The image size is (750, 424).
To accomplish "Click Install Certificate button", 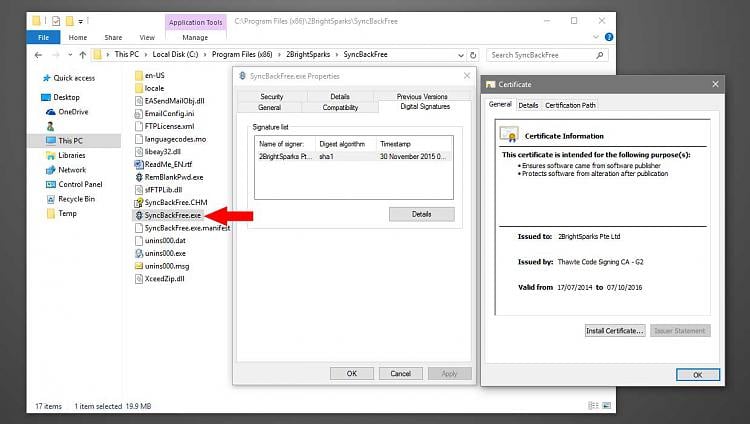I will point(615,331).
